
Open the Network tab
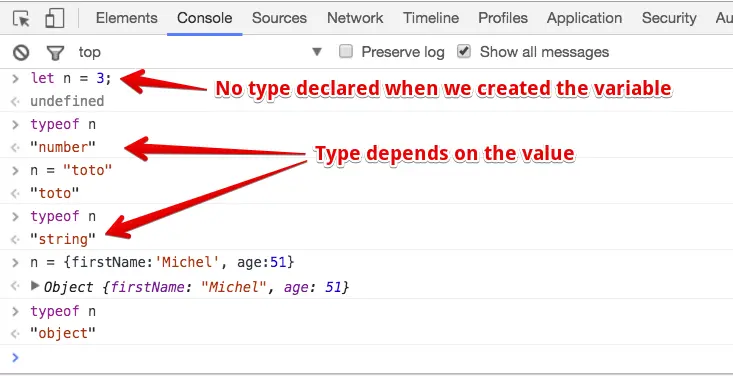point(355,18)
